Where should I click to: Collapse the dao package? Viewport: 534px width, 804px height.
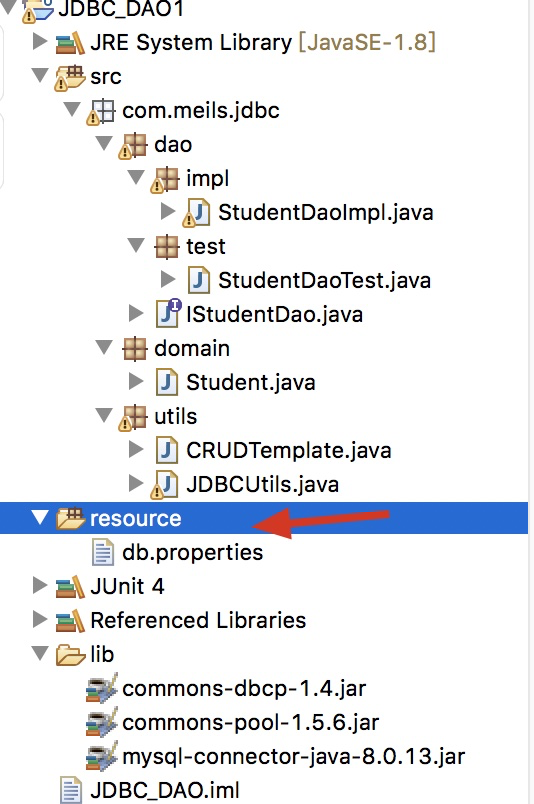[104, 143]
